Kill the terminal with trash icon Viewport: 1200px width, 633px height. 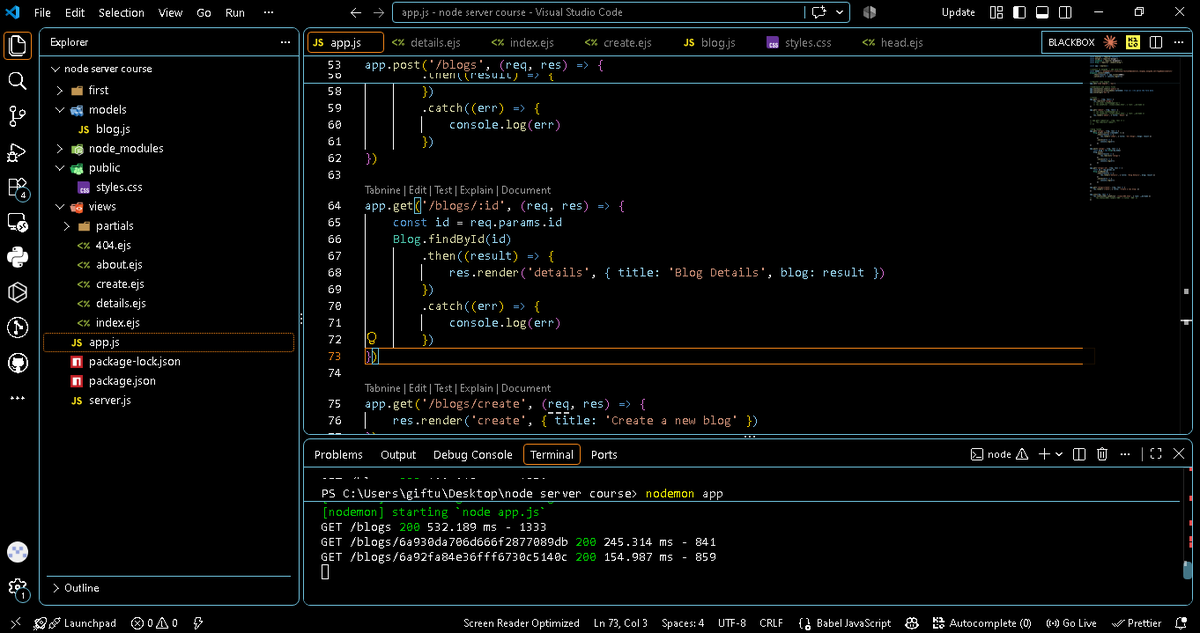point(1102,454)
